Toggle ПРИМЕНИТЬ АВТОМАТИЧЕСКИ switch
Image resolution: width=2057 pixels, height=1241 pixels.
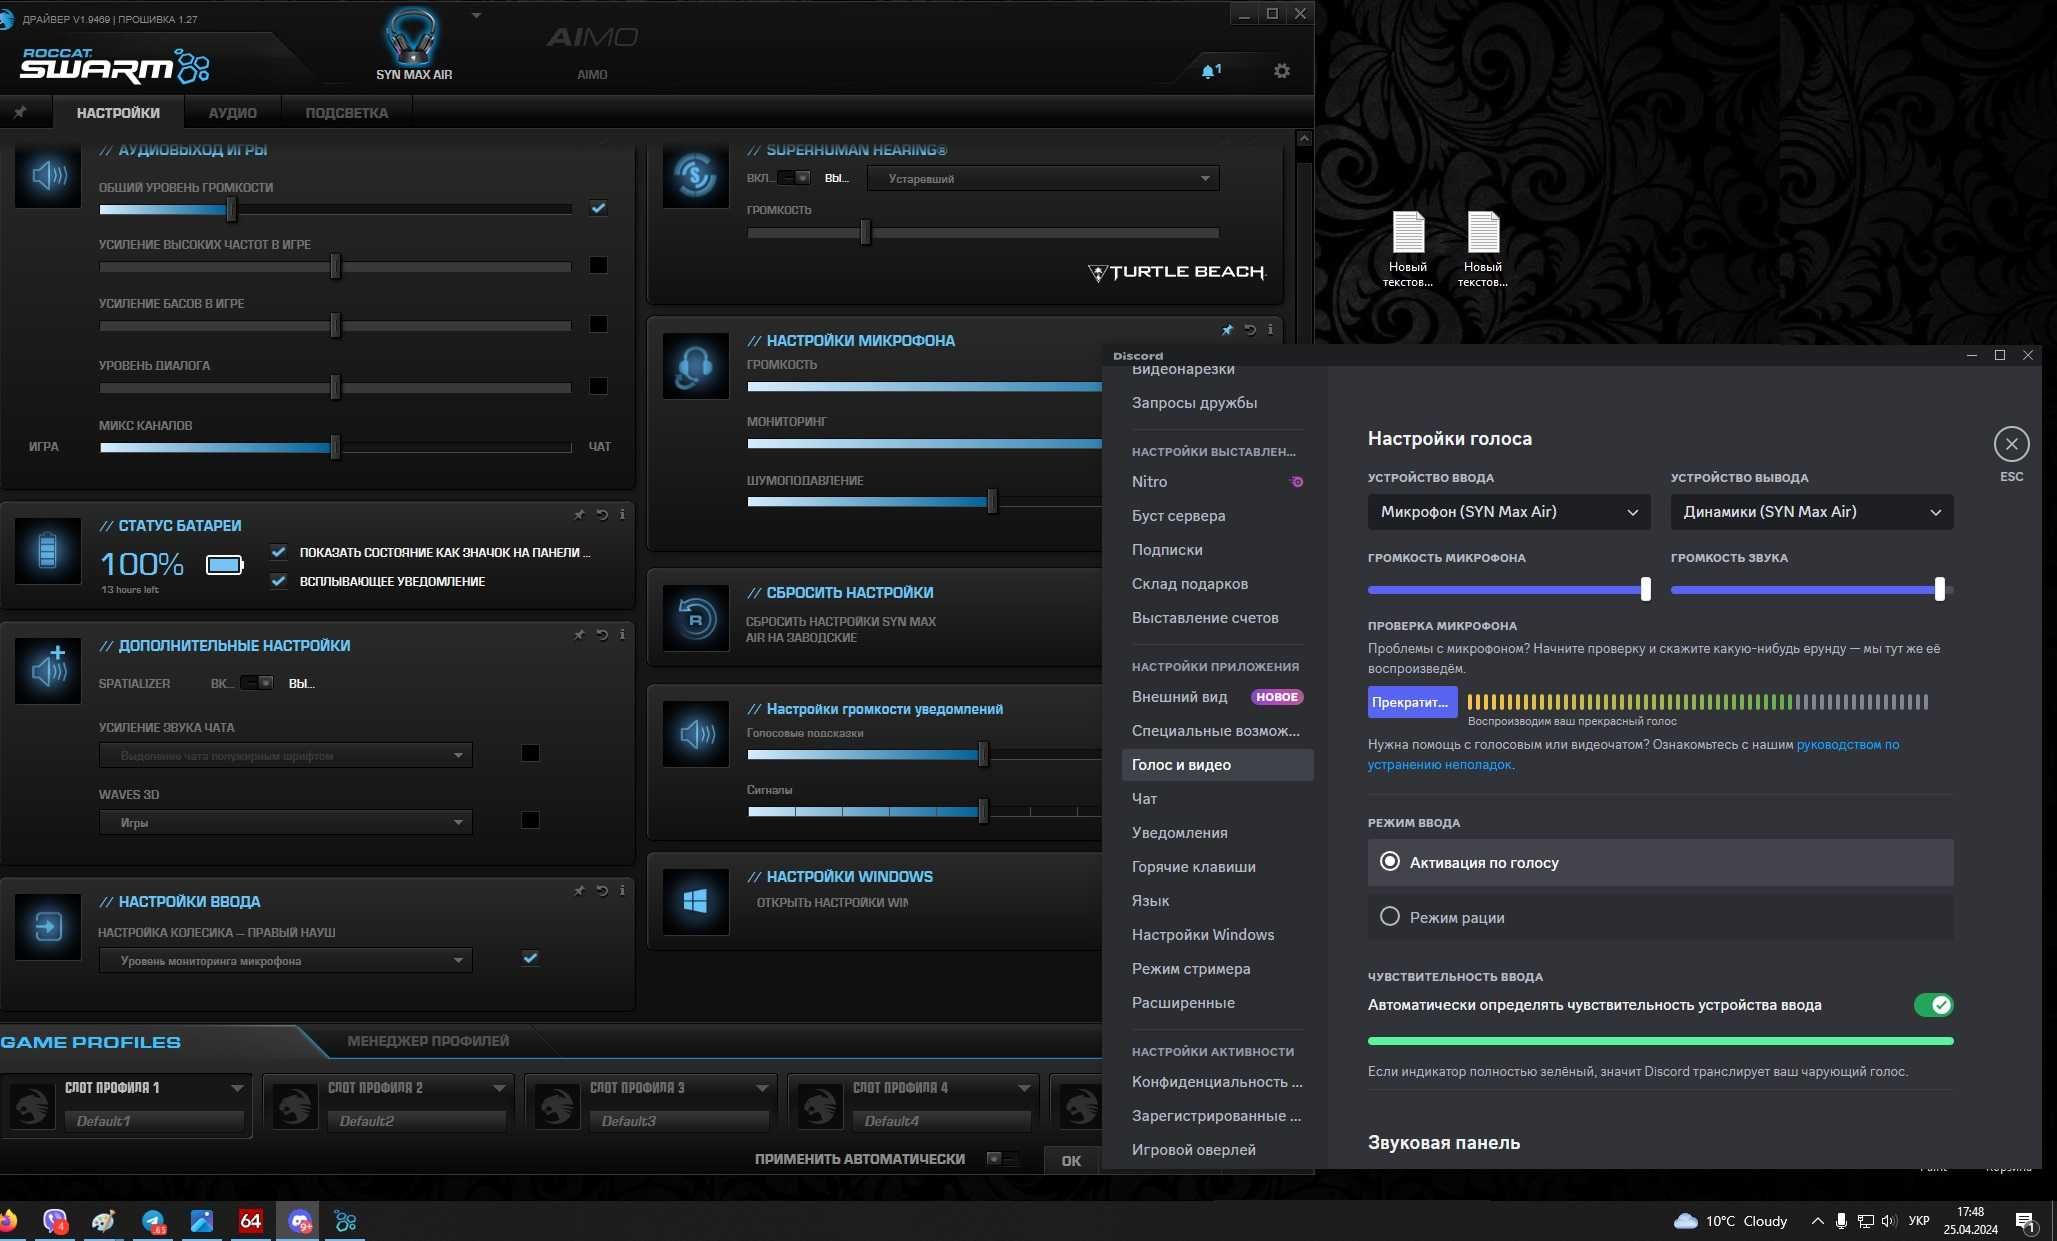[x=1002, y=1159]
